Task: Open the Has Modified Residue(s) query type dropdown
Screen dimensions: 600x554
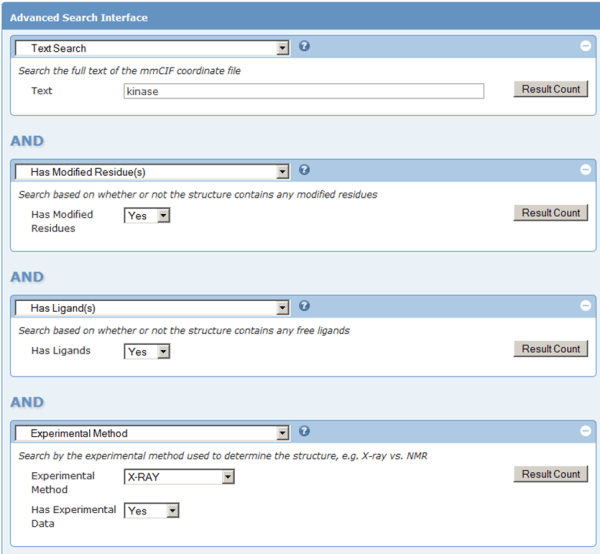Action: 152,172
